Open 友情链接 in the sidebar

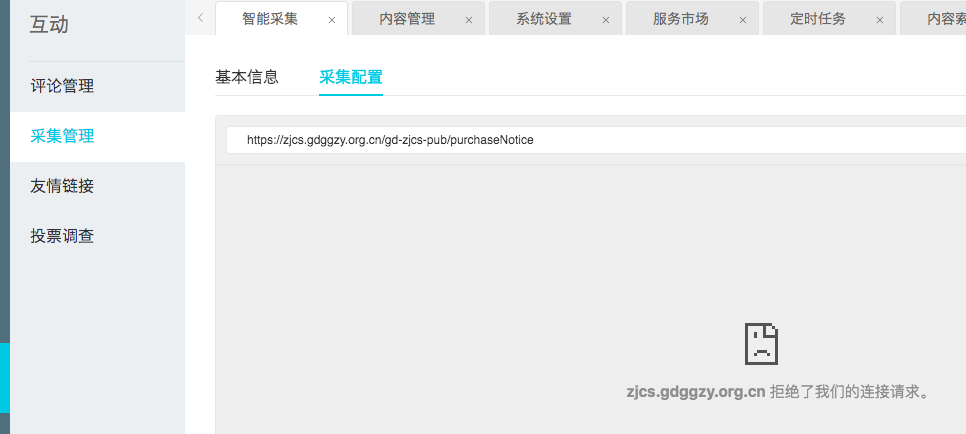pos(97,186)
